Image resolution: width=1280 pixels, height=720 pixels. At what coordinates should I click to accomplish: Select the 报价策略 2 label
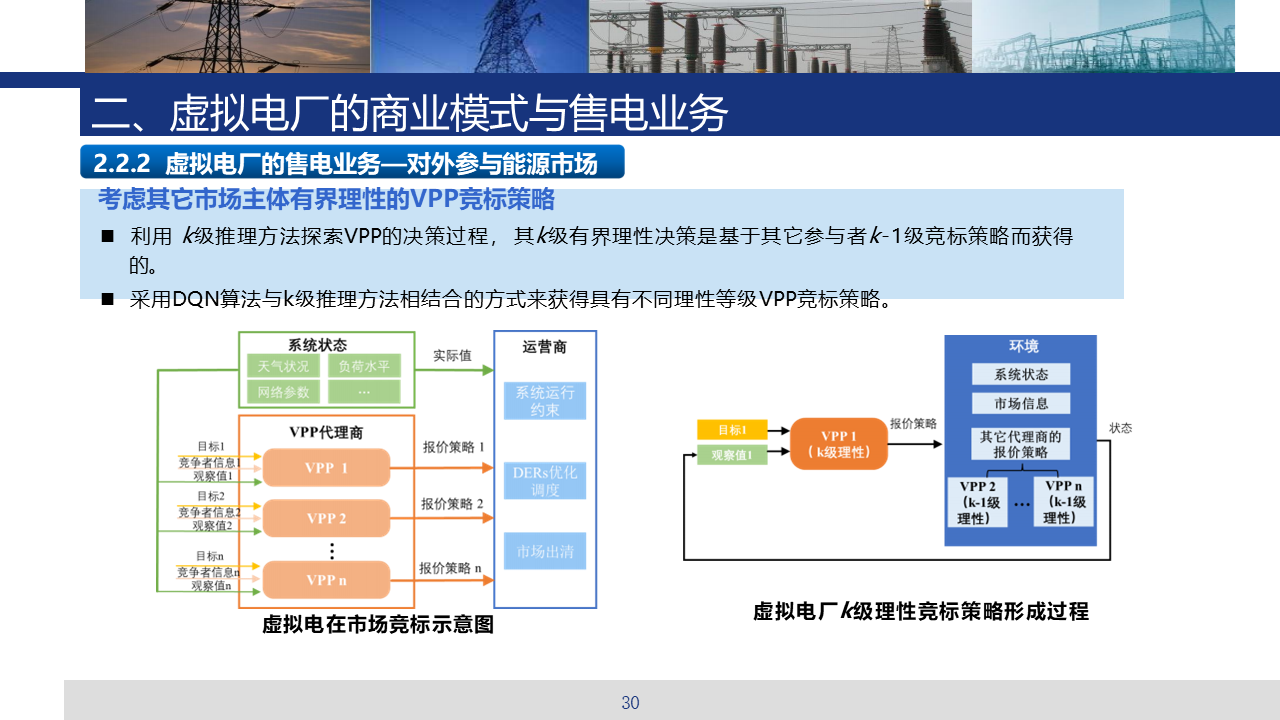(x=452, y=504)
